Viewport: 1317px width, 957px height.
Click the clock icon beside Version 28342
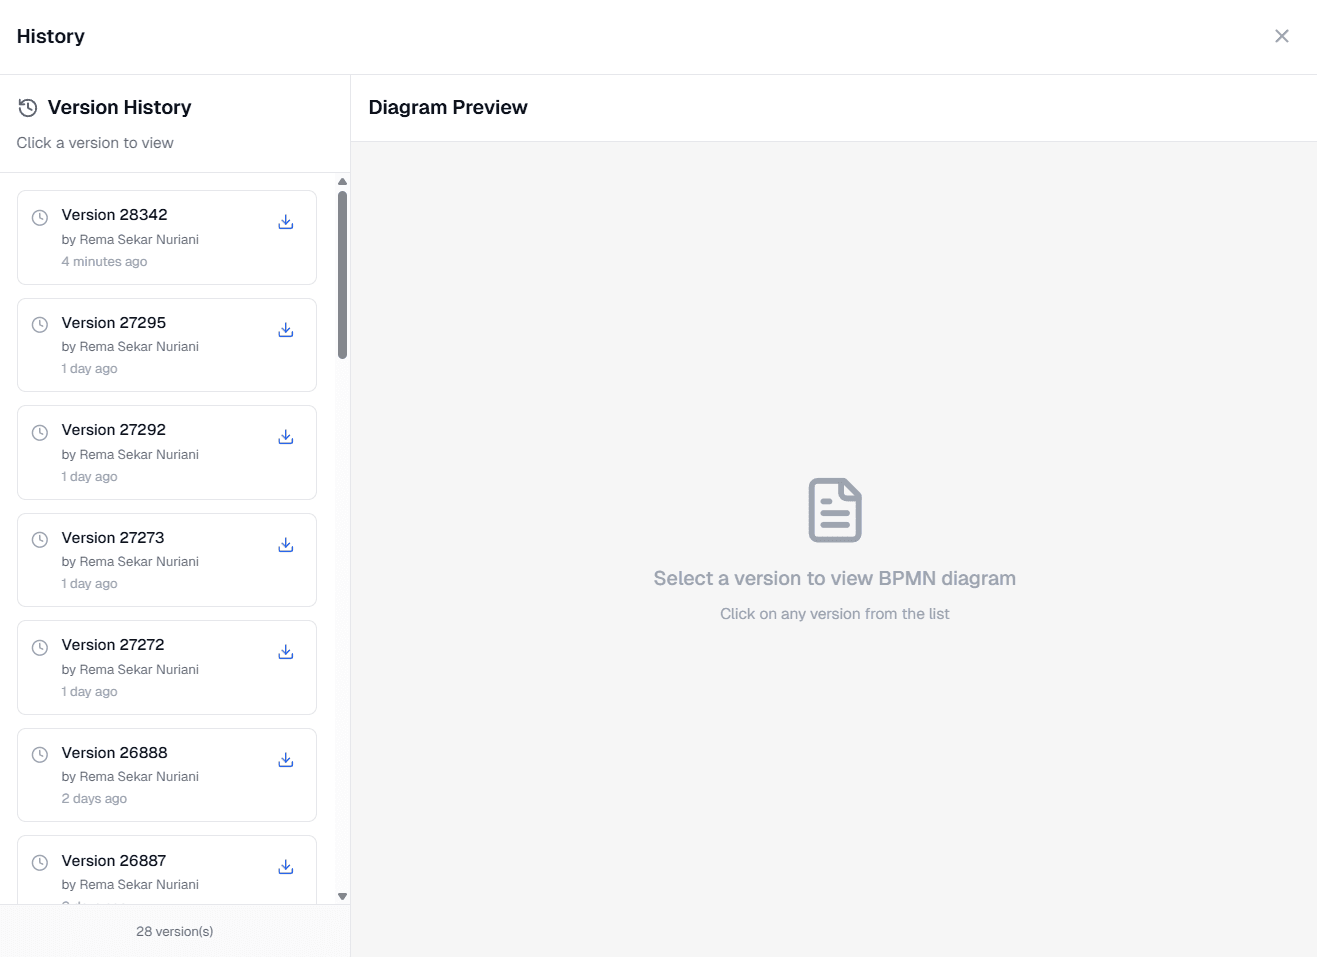[x=39, y=217]
